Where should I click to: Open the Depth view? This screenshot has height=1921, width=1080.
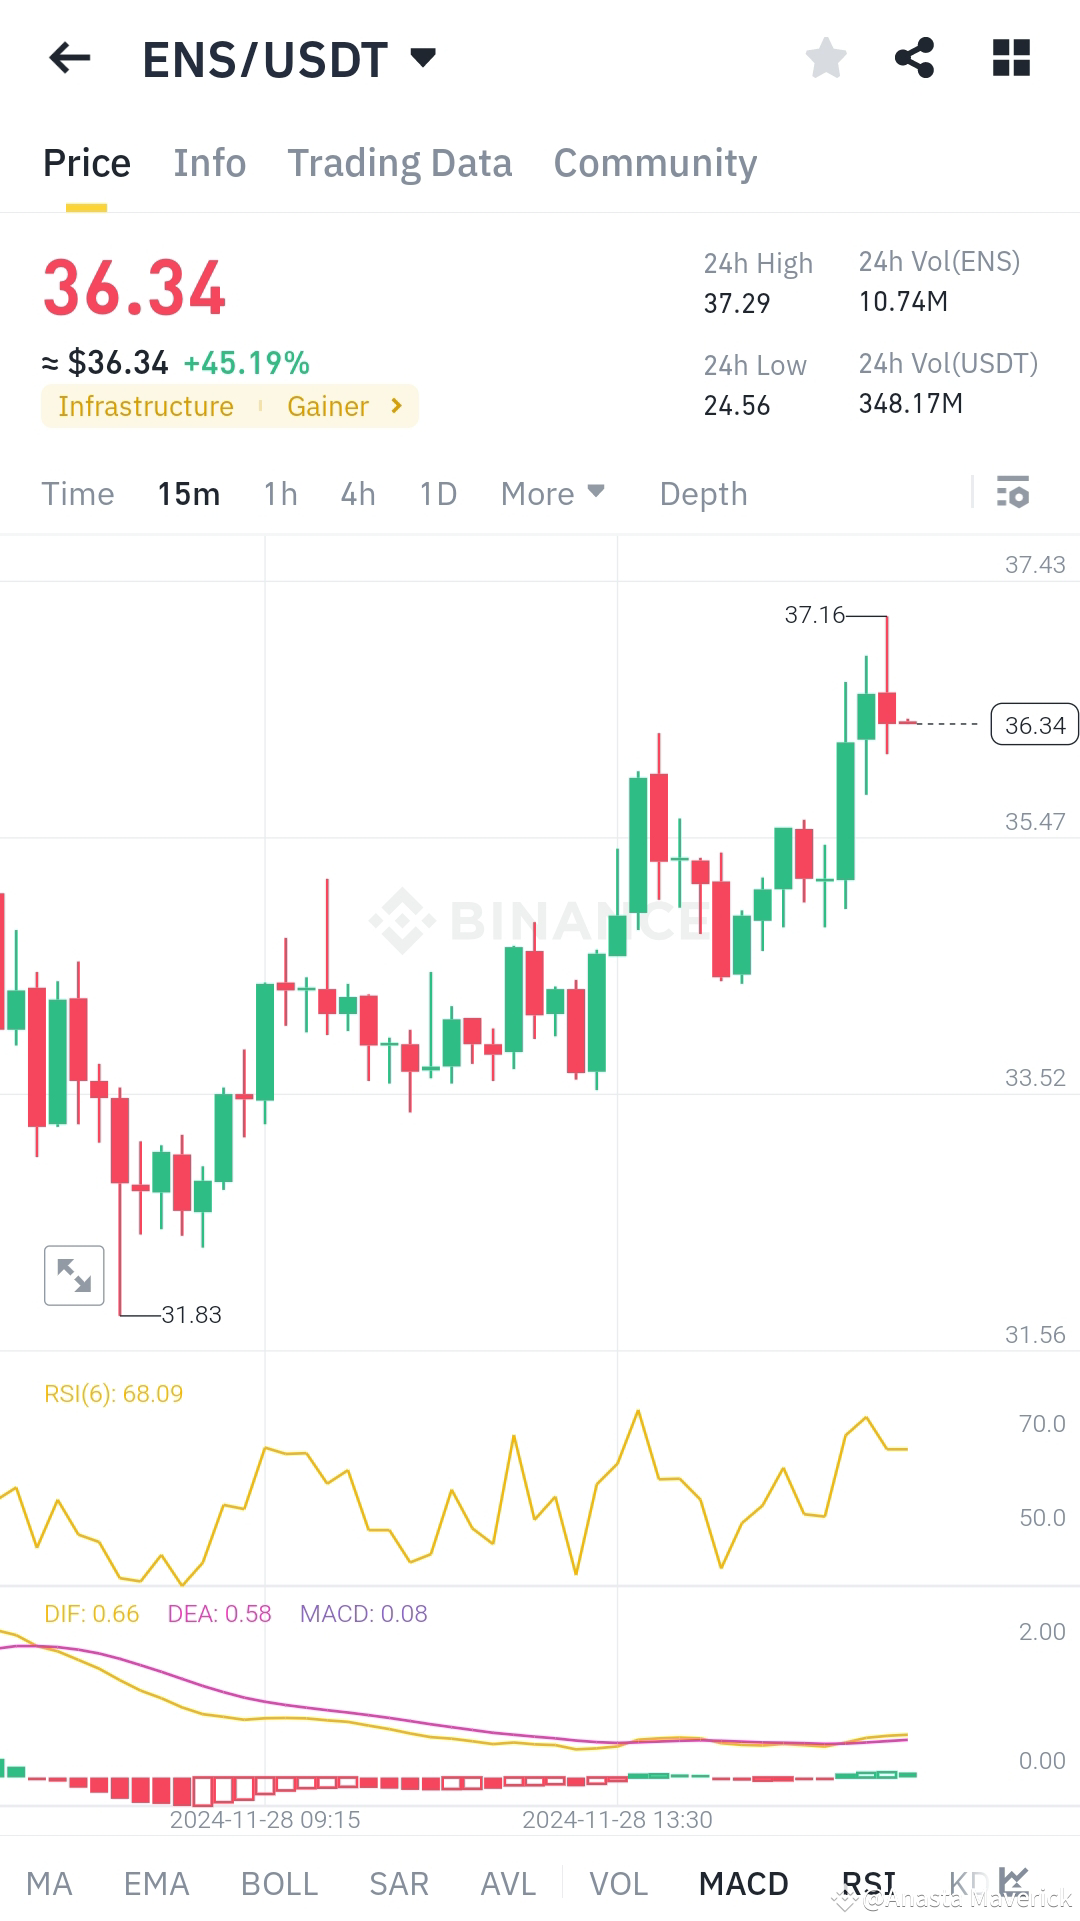(x=703, y=493)
